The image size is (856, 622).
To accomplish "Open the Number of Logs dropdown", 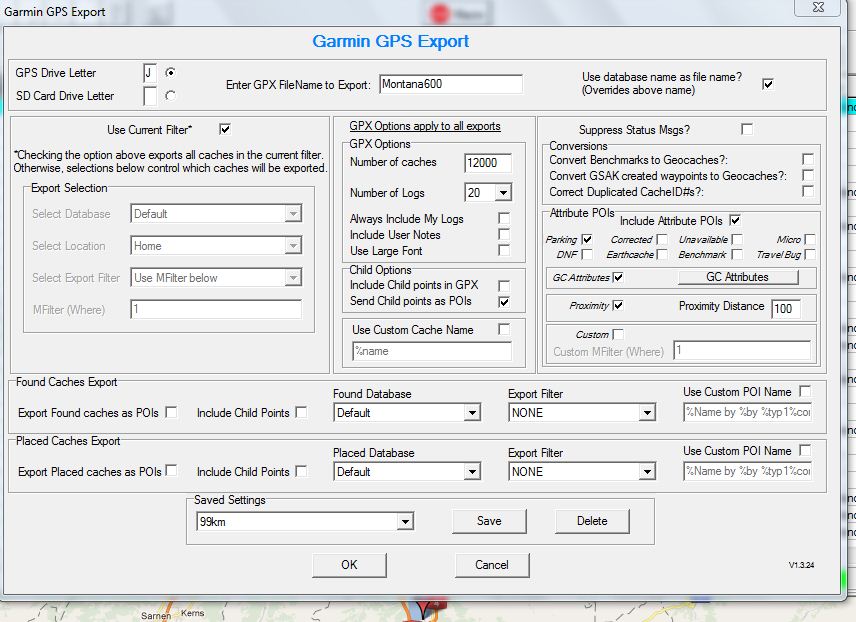I will [503, 193].
